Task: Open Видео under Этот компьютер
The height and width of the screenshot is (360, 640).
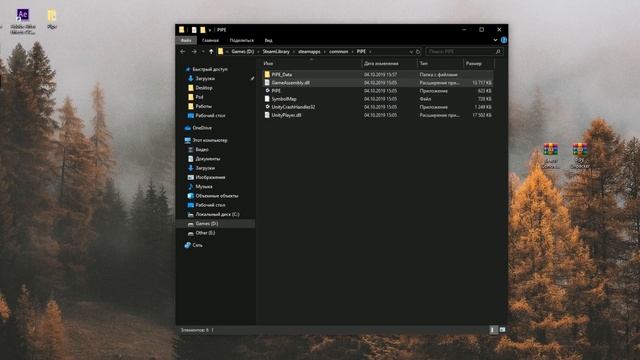Action: point(202,150)
